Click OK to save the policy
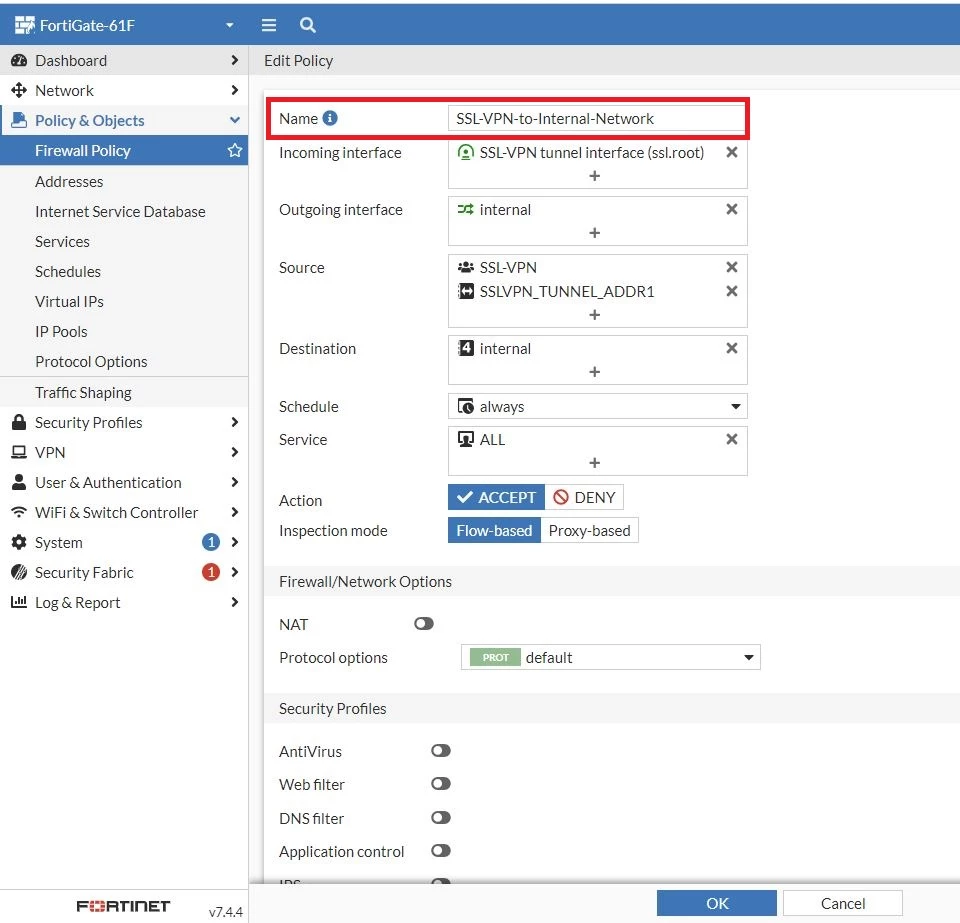Image resolution: width=960 pixels, height=923 pixels. (716, 903)
